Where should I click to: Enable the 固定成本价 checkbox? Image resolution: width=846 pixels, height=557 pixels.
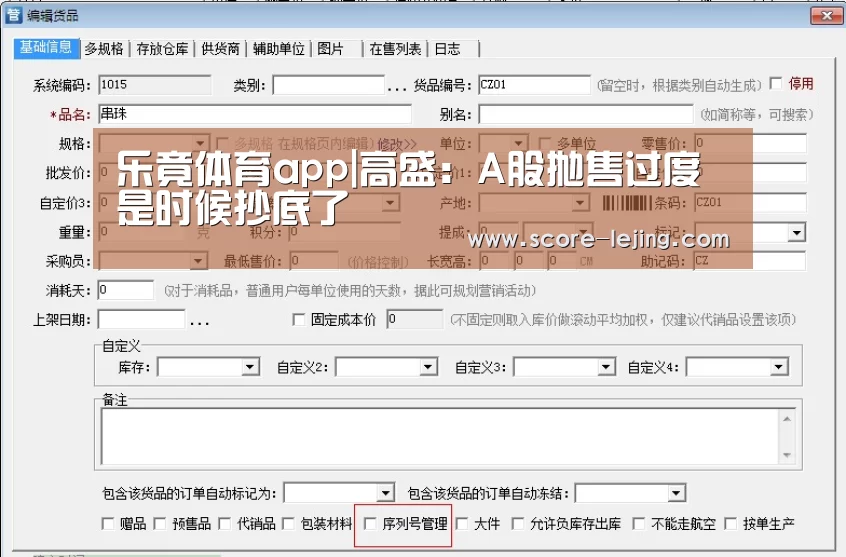click(x=298, y=320)
